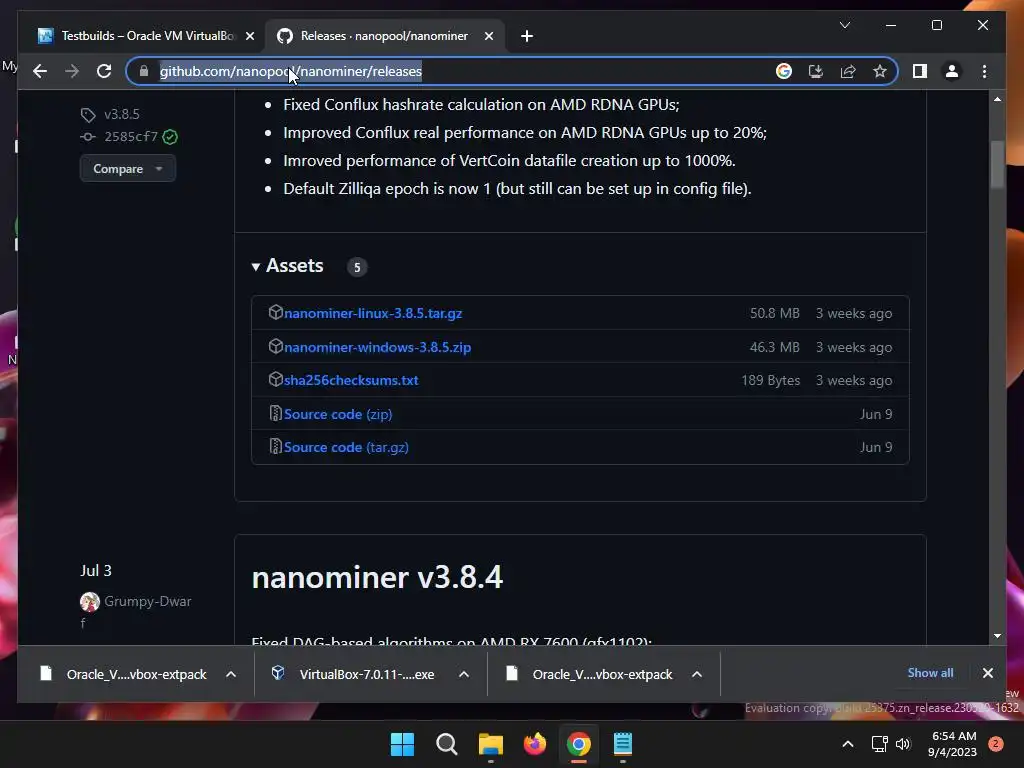Open the tab search chevron in title bar
The image size is (1024, 768).
click(x=844, y=25)
